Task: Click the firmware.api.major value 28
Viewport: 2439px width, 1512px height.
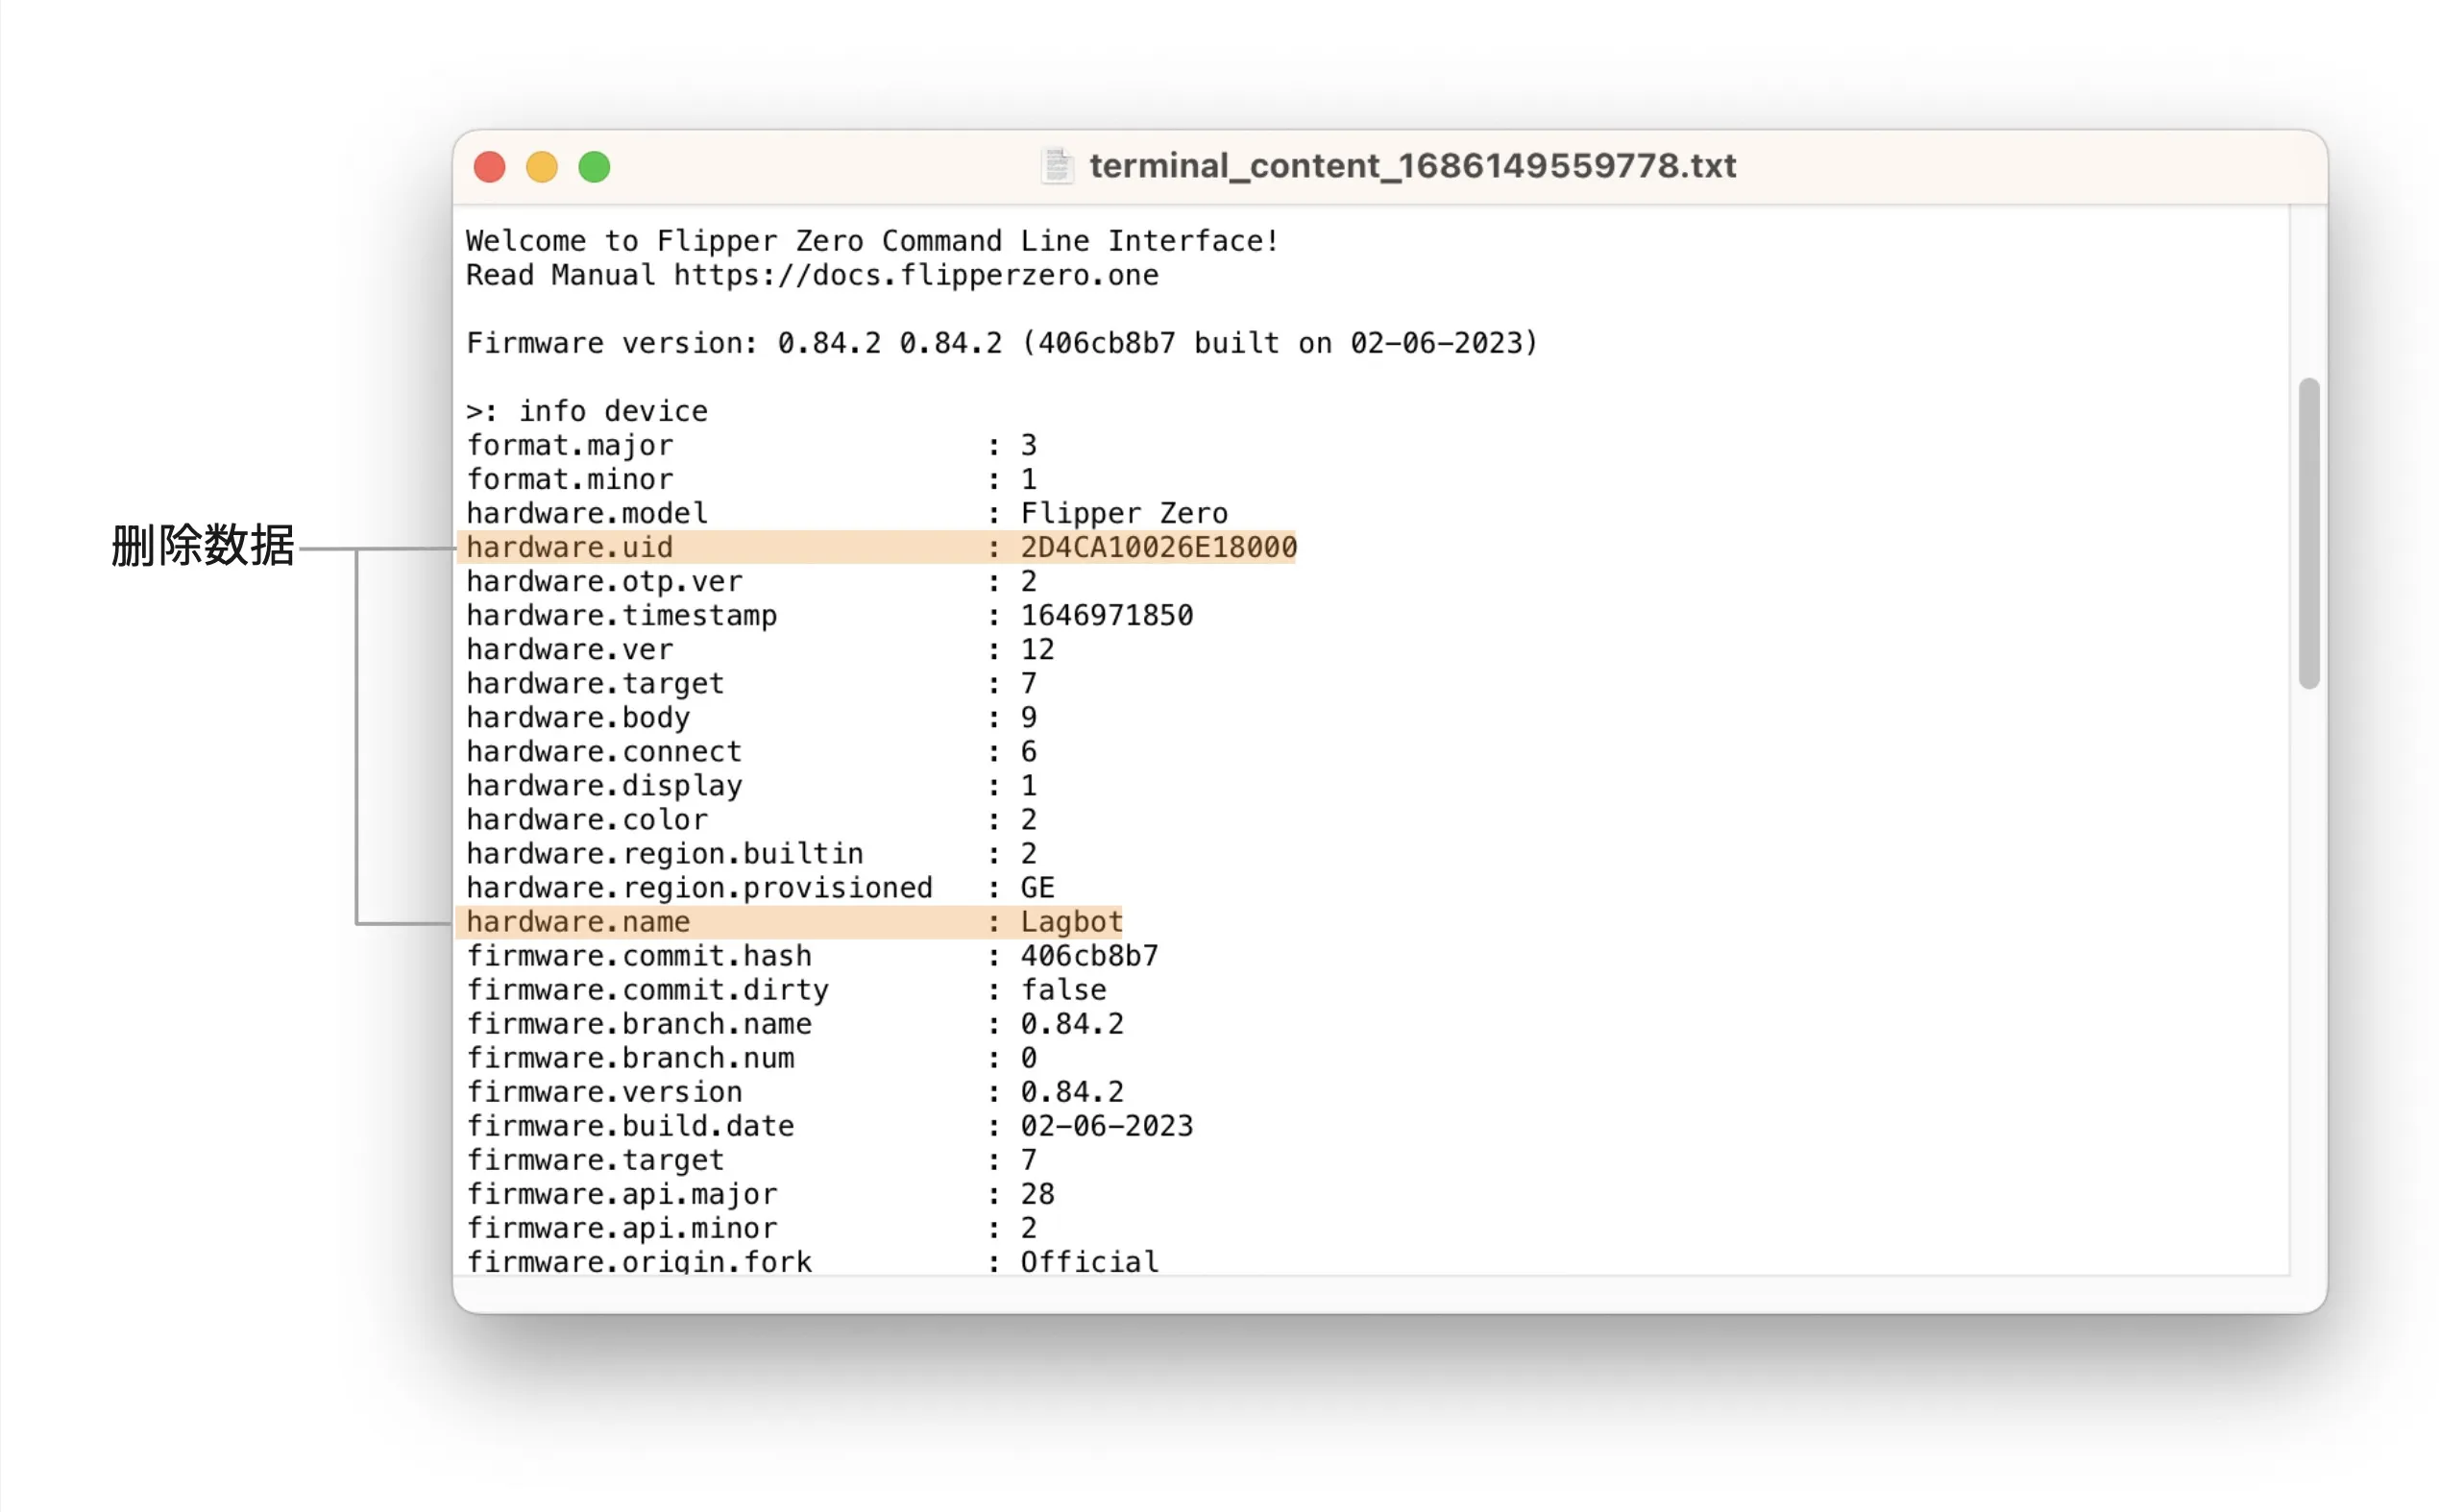Action: click(x=1037, y=1193)
